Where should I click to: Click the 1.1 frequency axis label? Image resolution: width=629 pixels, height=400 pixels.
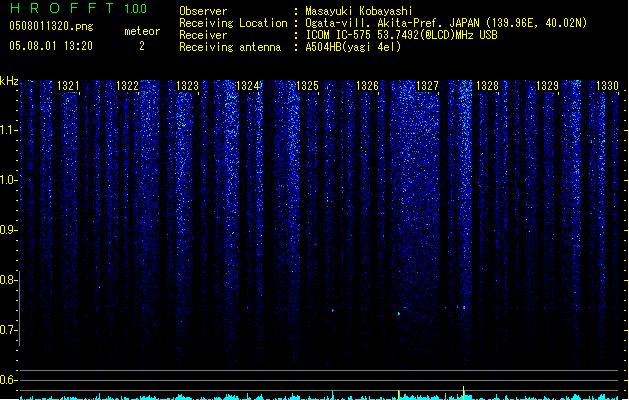[x=8, y=130]
